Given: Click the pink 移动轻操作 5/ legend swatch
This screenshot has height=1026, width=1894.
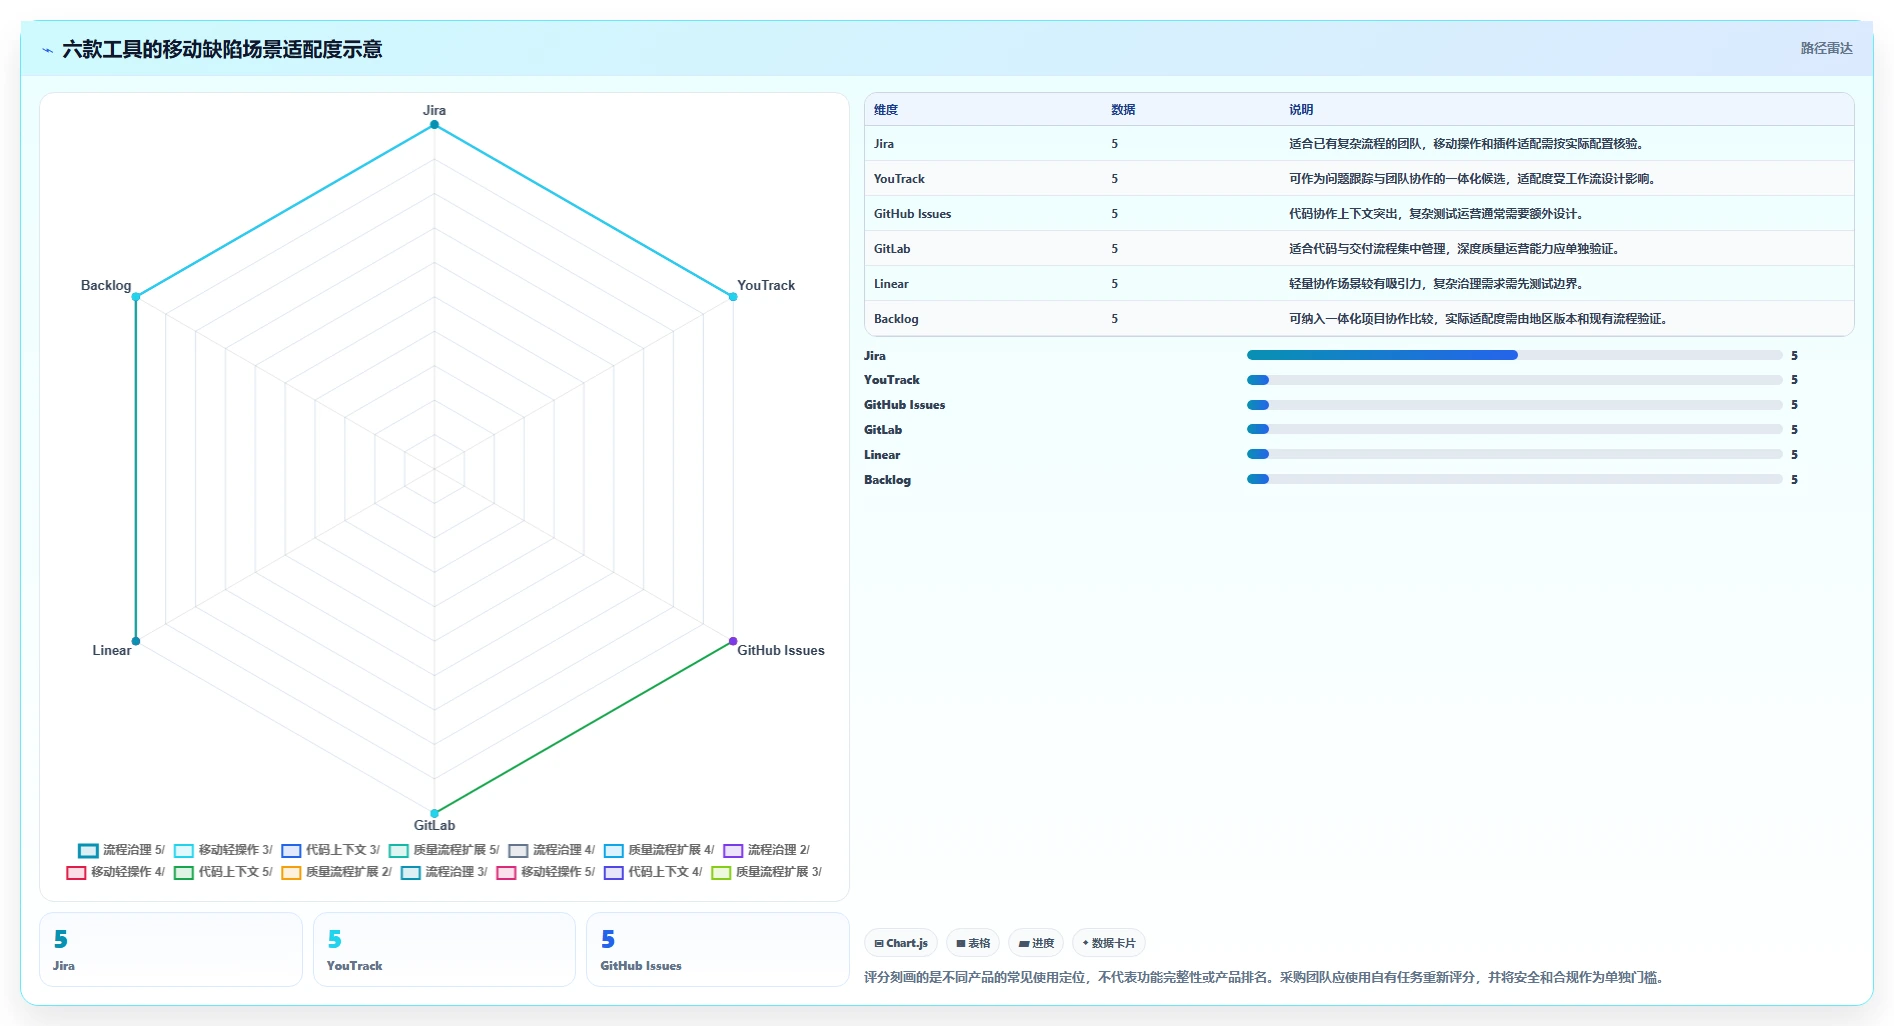Looking at the screenshot, I should click(x=506, y=873).
